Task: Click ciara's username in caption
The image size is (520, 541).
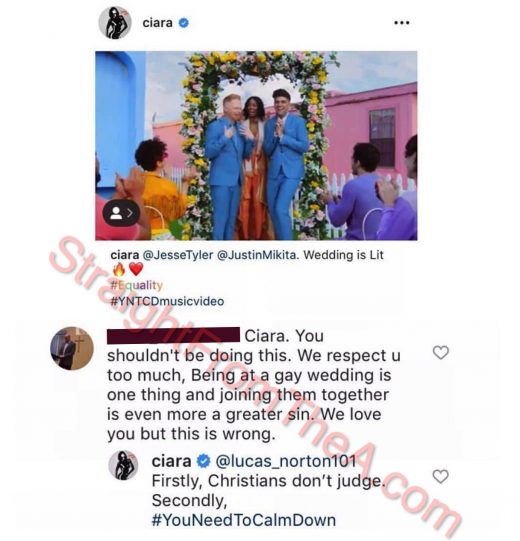Action: pyautogui.click(x=125, y=255)
